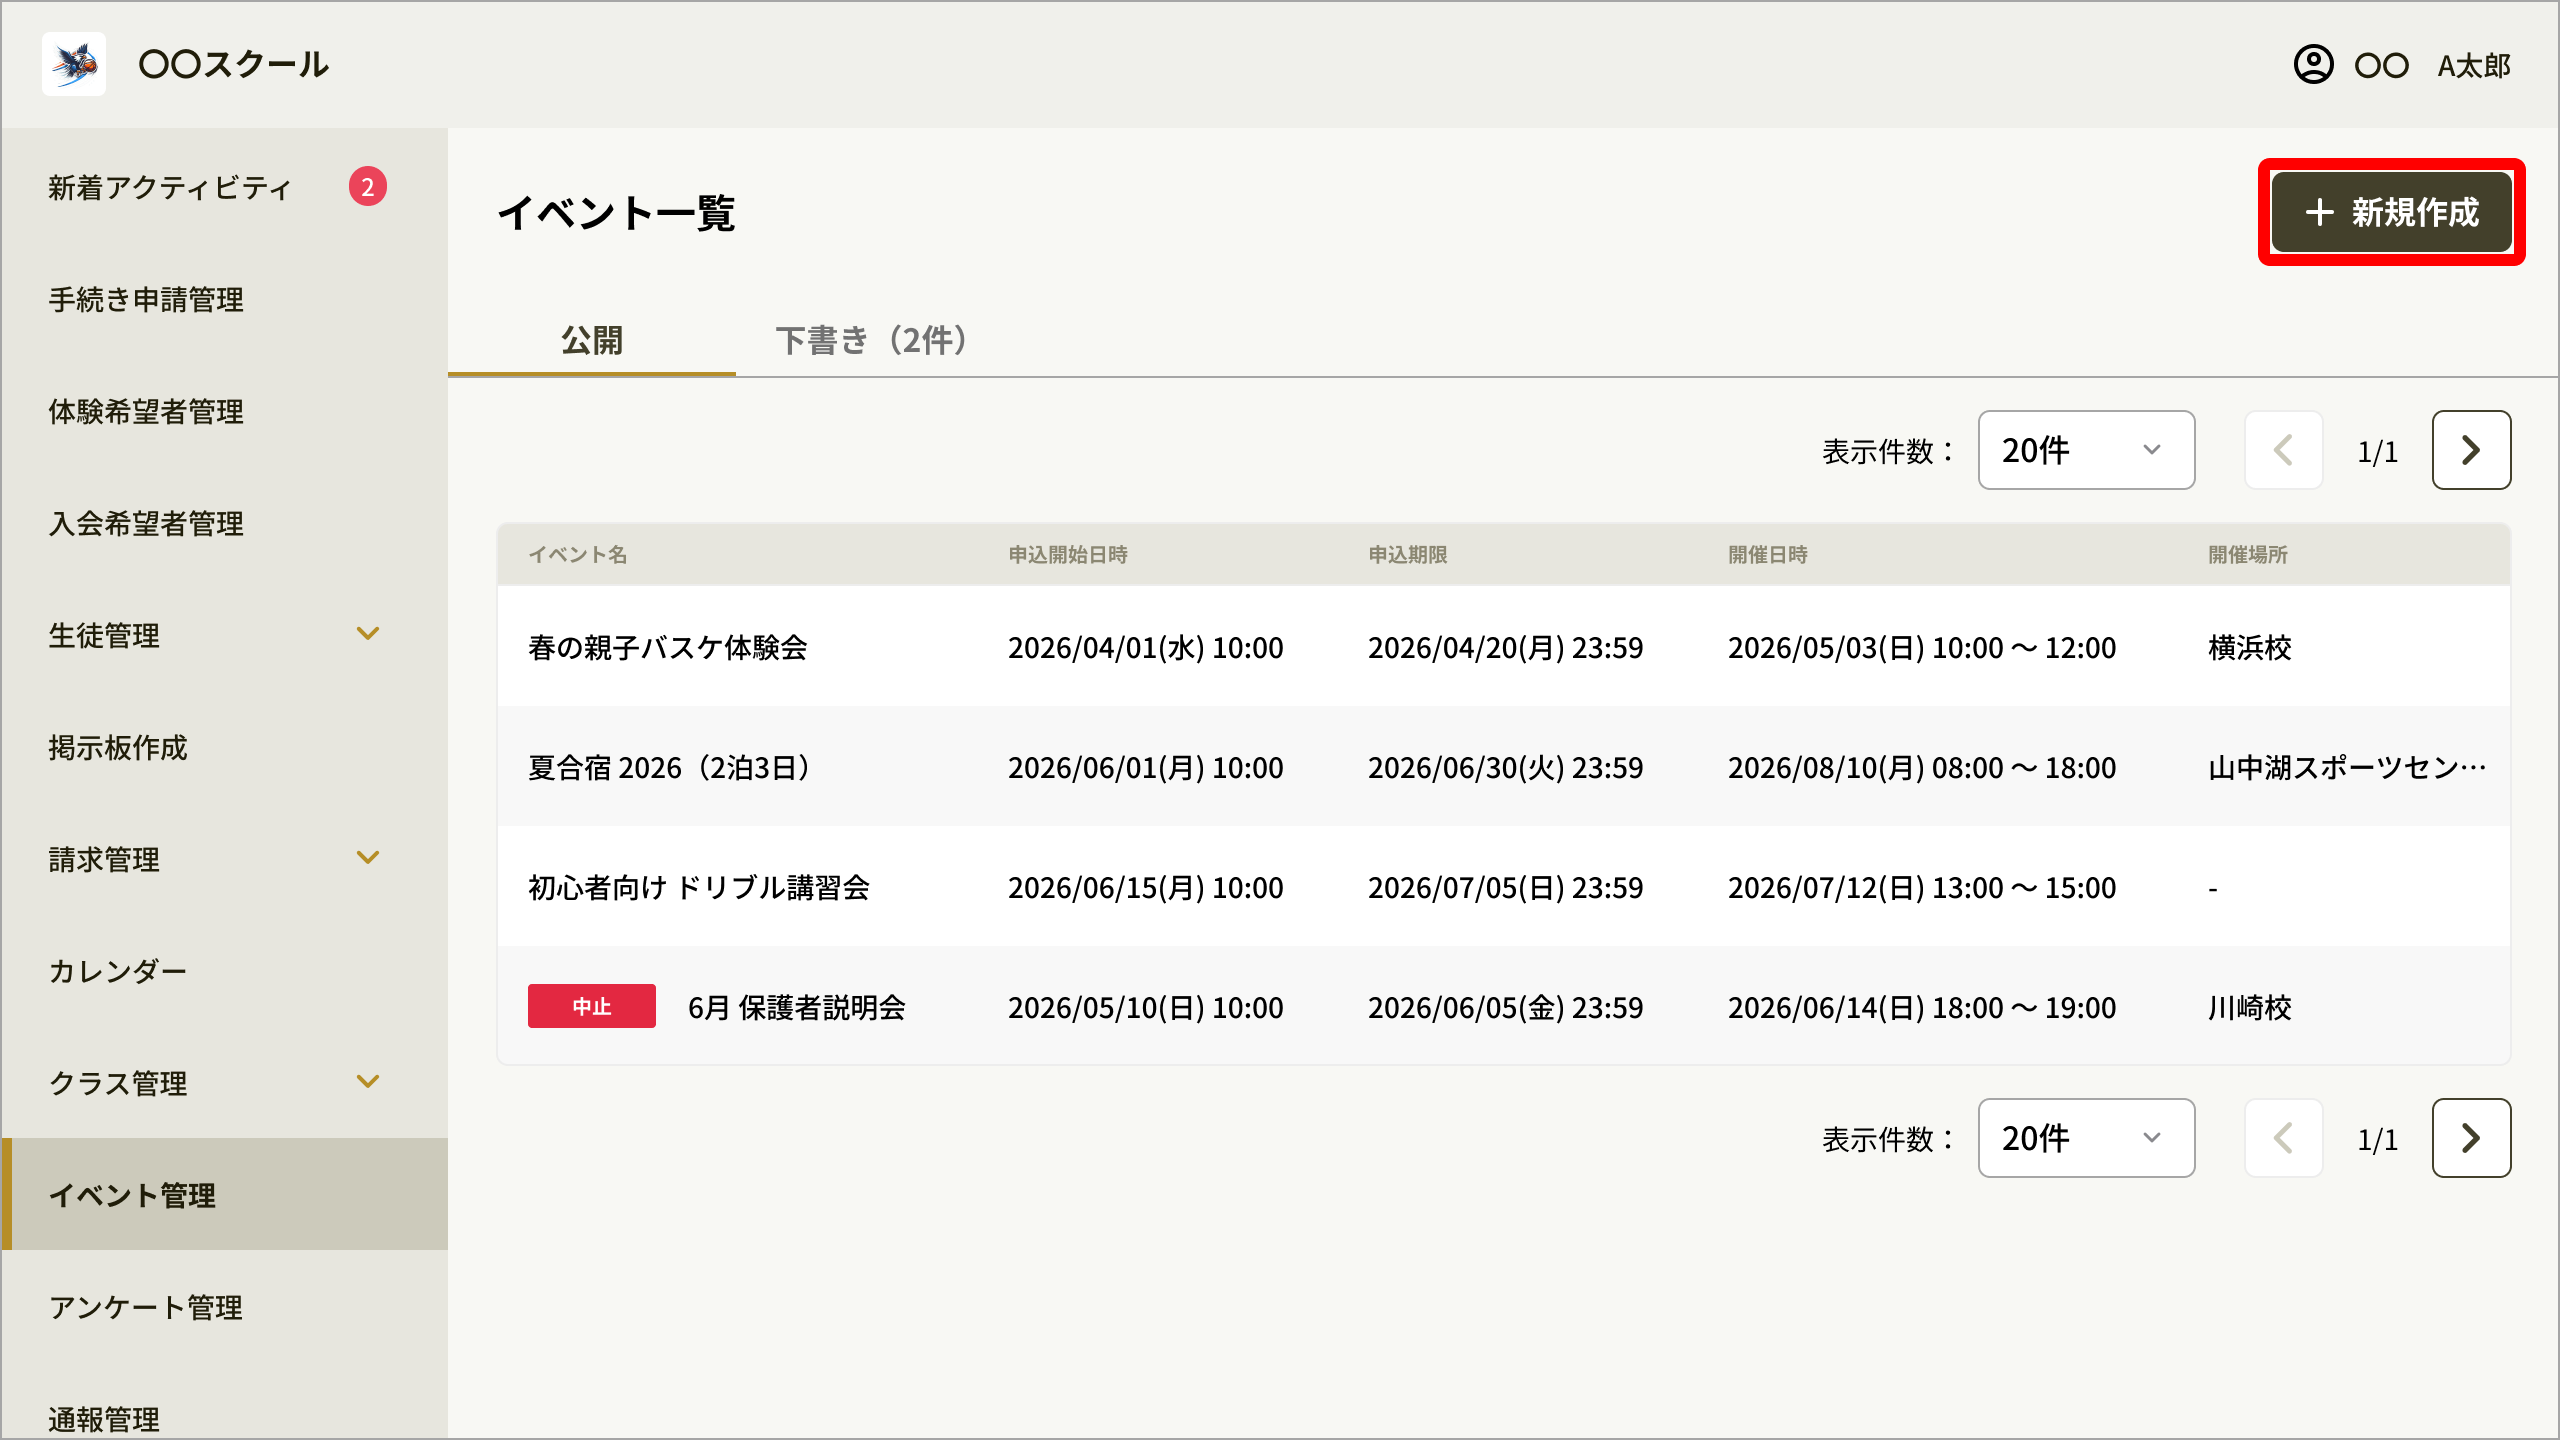Open 掲示板作成 in the sidebar
Viewport: 2560px width, 1440px height.
tap(225, 747)
